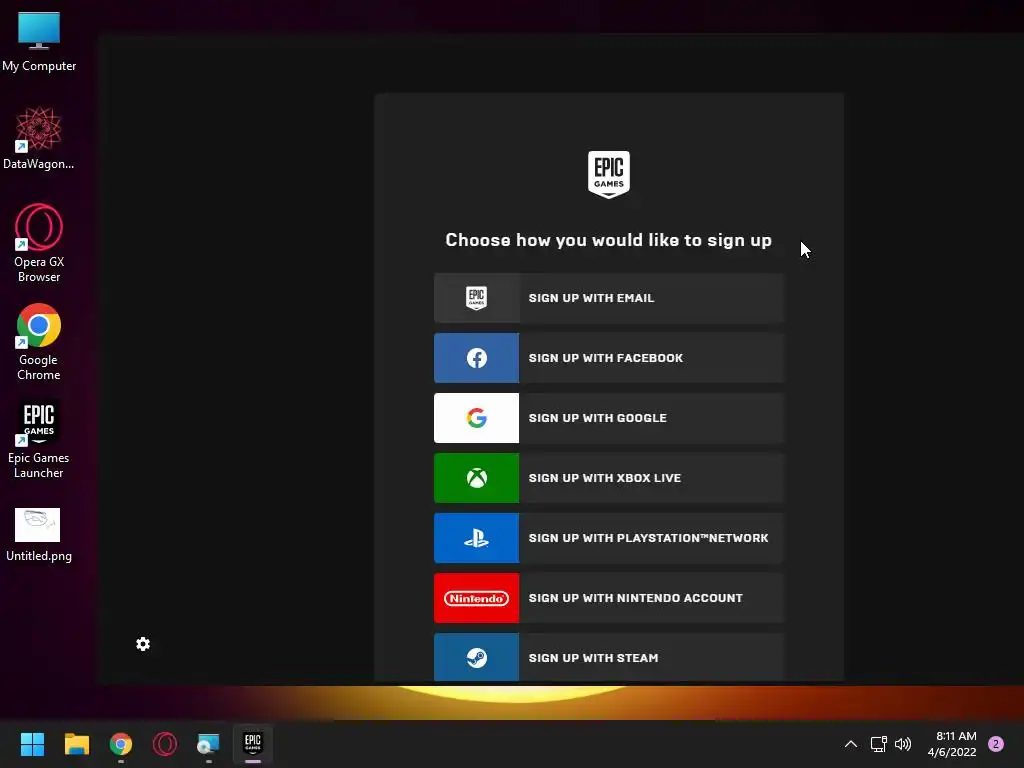1024x768 pixels.
Task: Click the Google G logo tile
Action: click(x=477, y=418)
